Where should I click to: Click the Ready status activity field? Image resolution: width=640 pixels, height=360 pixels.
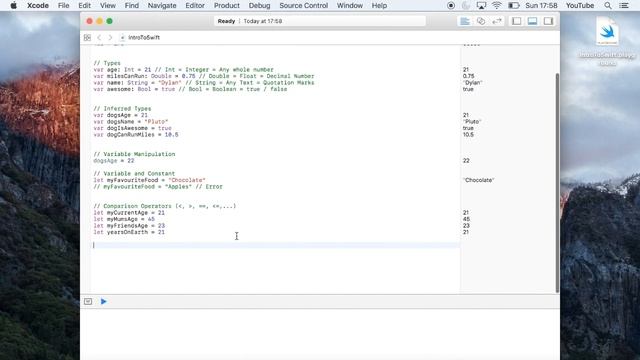point(320,21)
